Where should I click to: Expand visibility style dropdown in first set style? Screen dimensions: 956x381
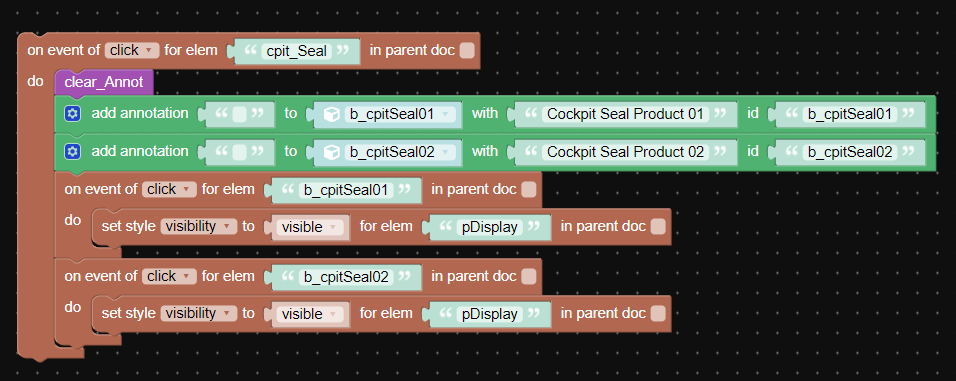199,227
